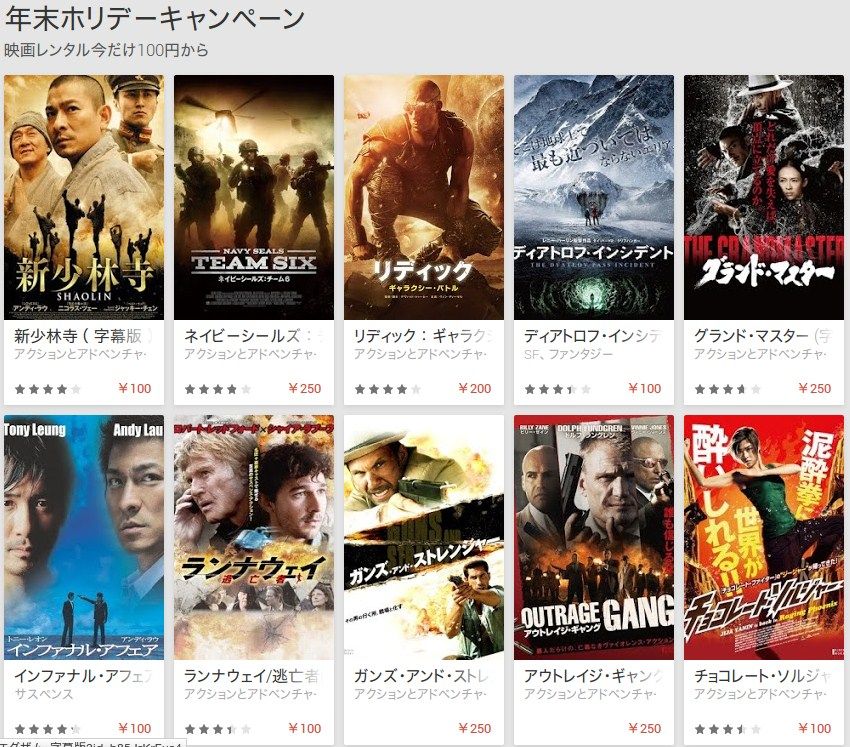Click the star rating under ランナウェイ/逃亡者
Viewport: 850px width, 747px height.
coord(218,729)
